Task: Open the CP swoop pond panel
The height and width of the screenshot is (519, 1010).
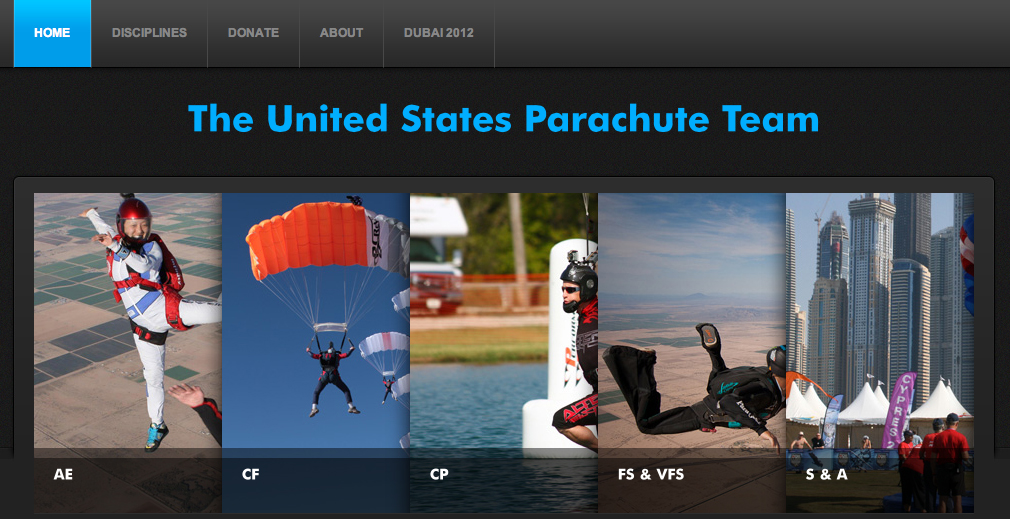Action: (504, 353)
